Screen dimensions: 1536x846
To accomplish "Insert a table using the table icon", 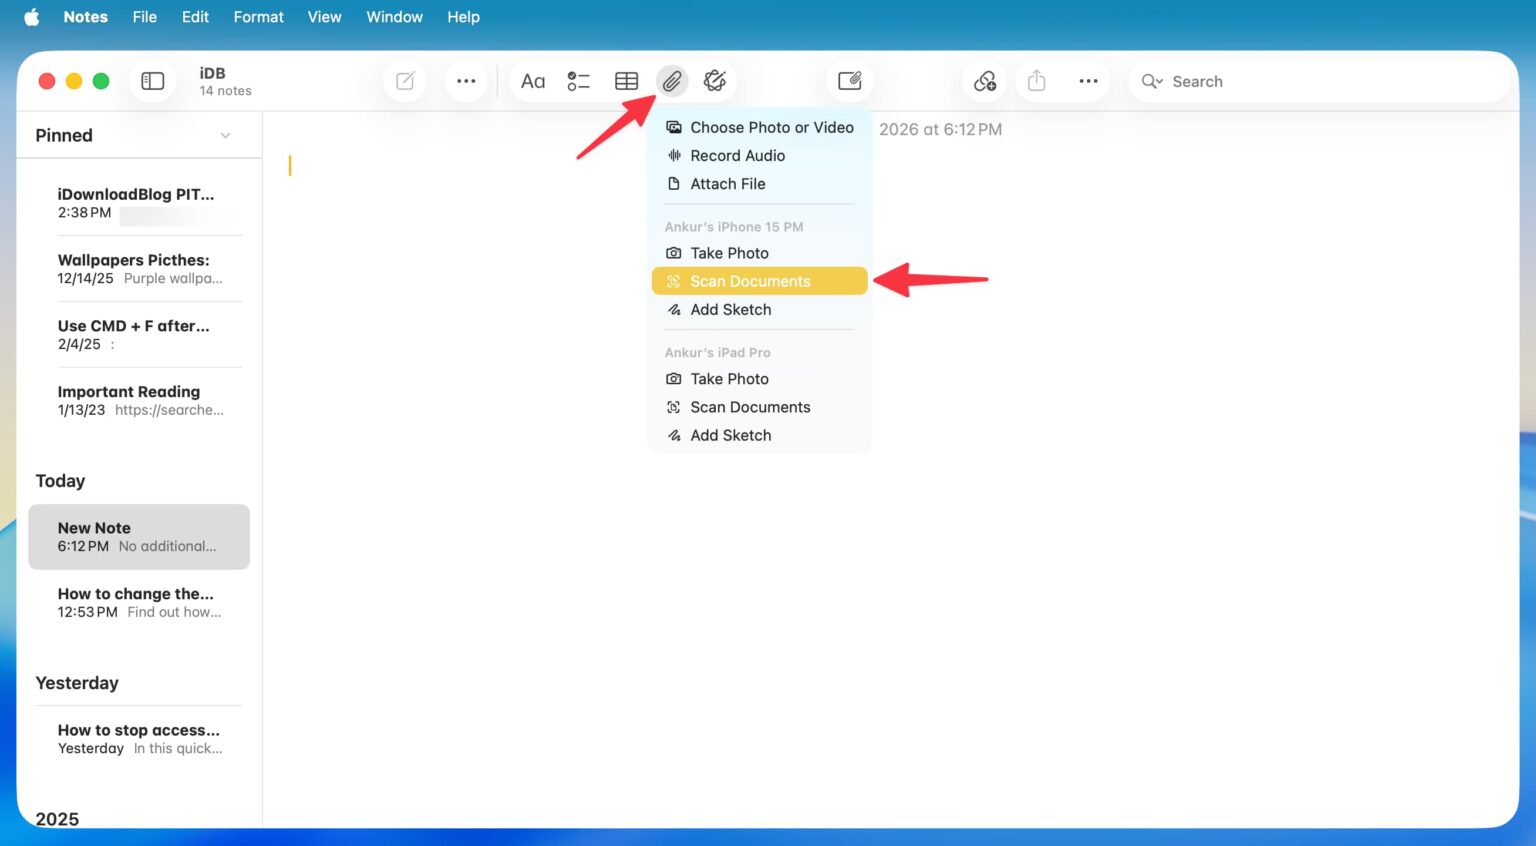I will click(627, 81).
